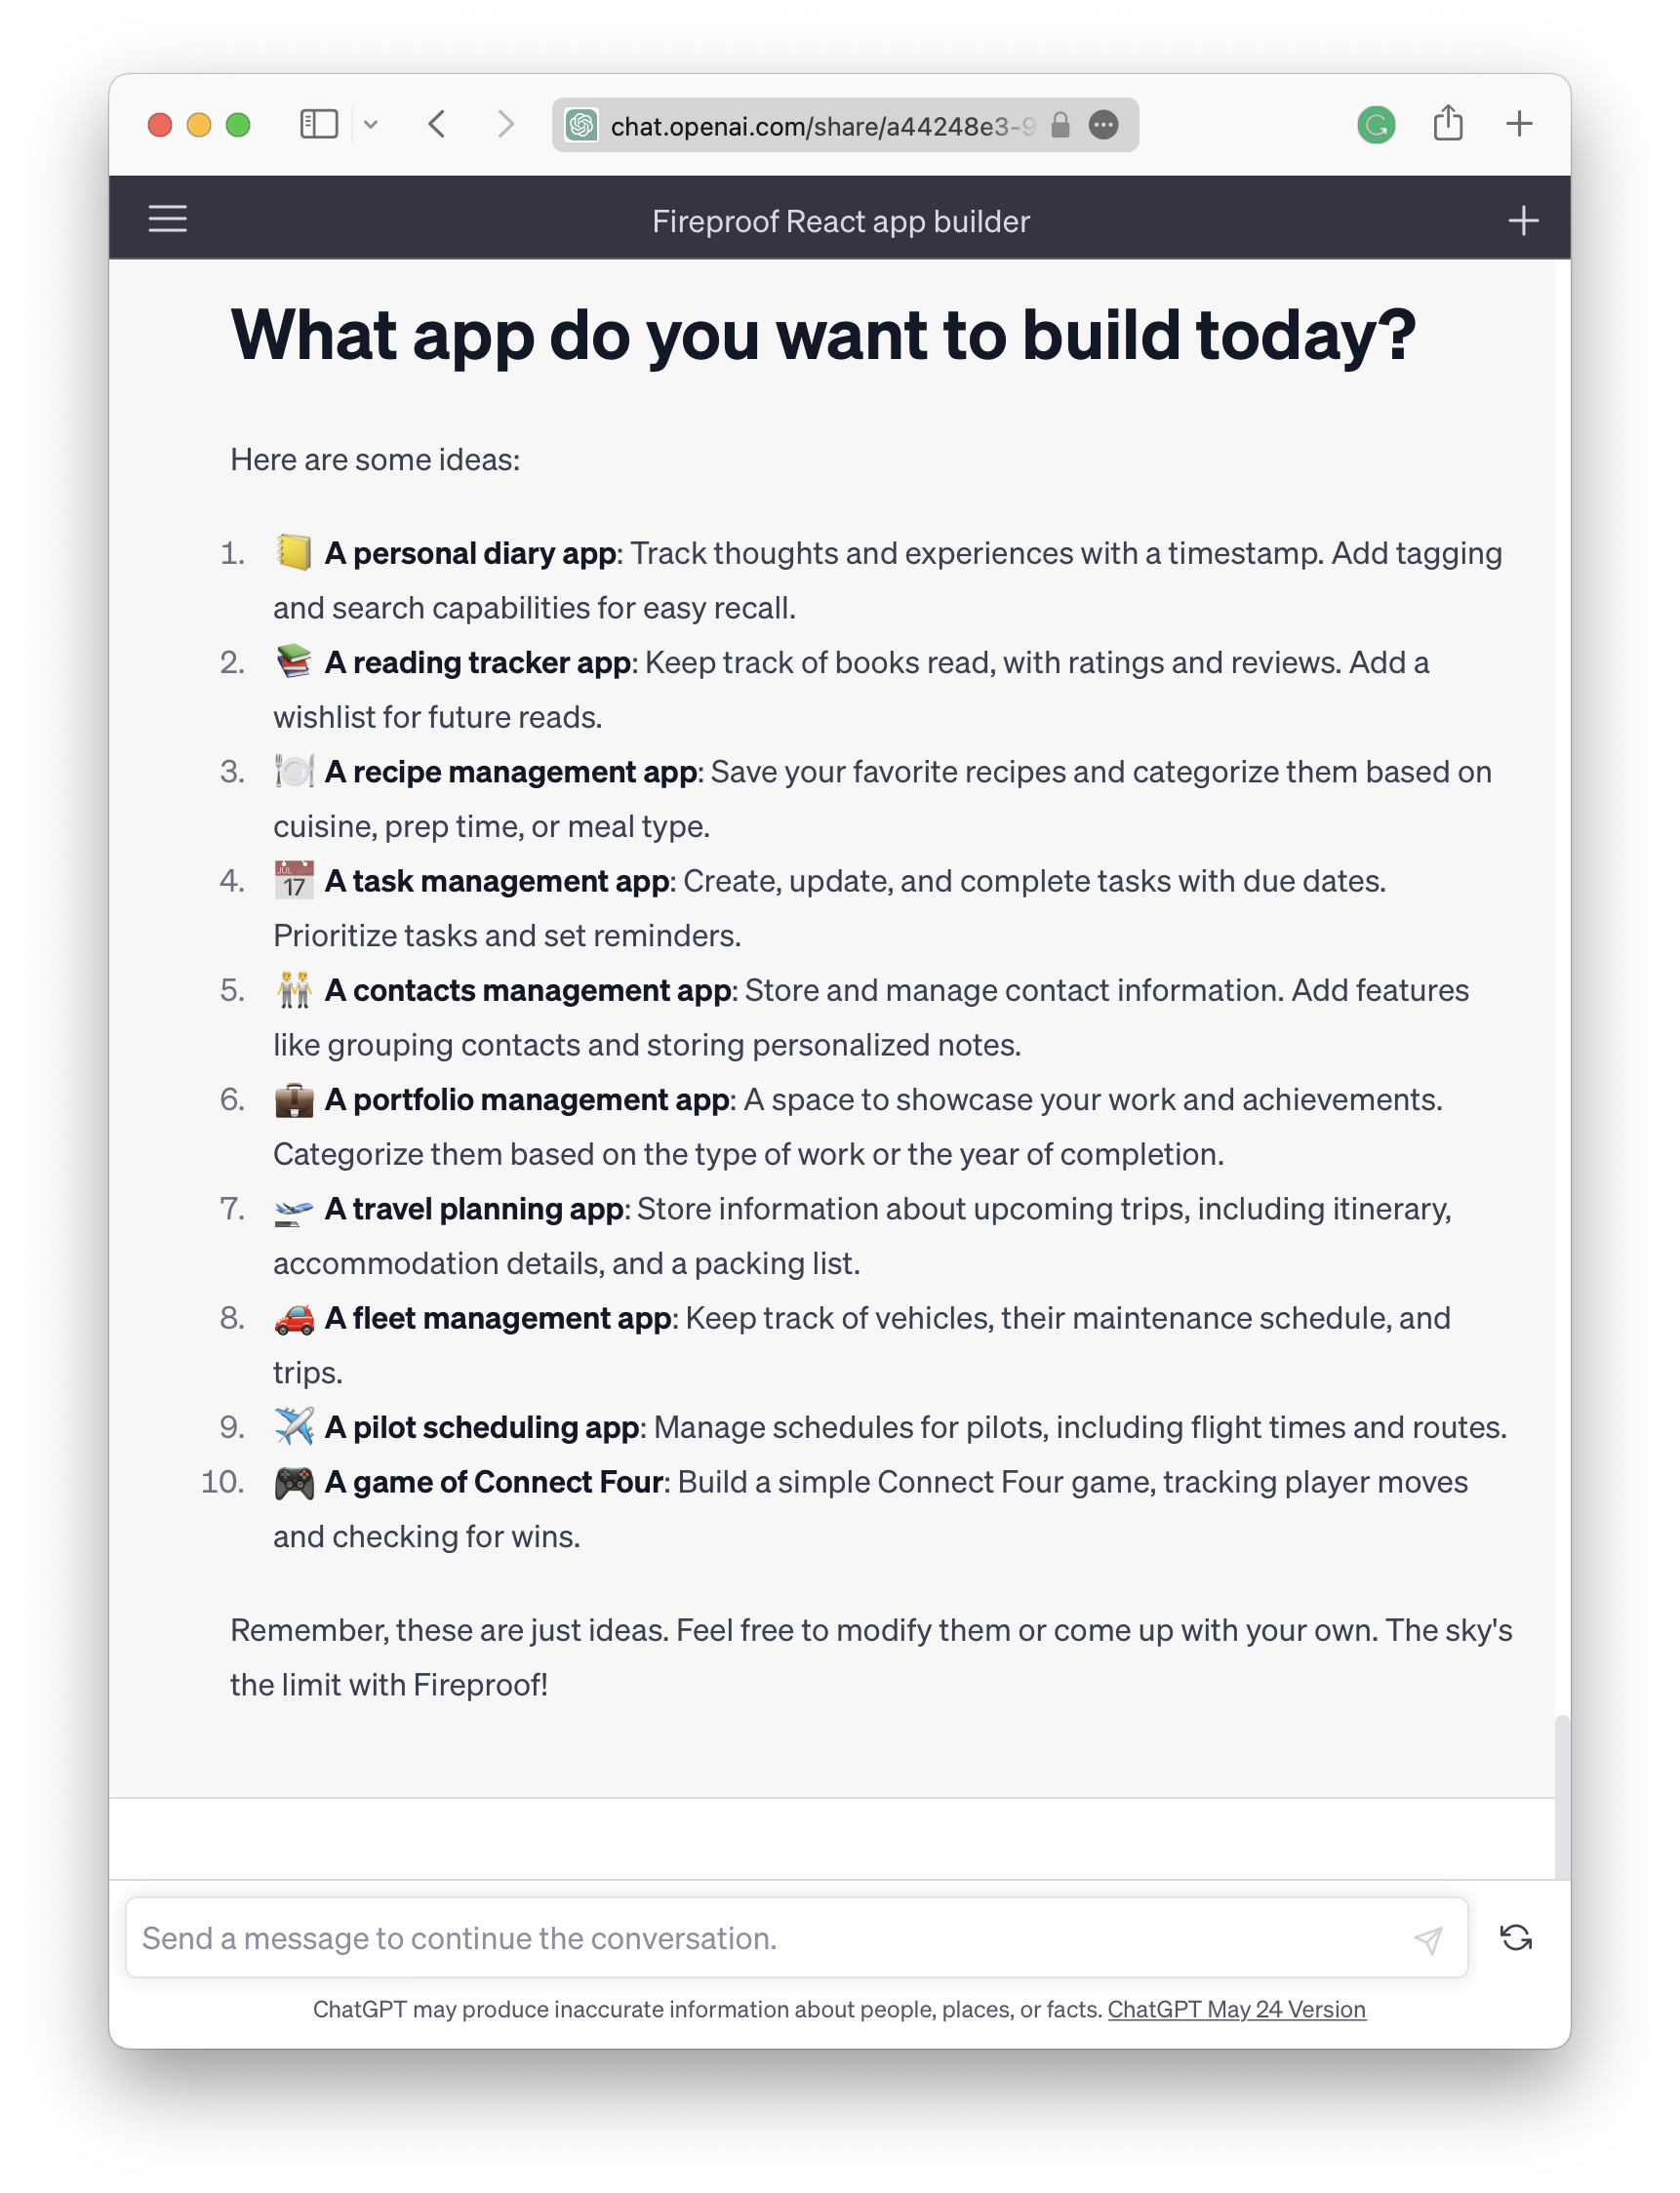Click the ChatGPT favicon in address bar

click(x=581, y=125)
